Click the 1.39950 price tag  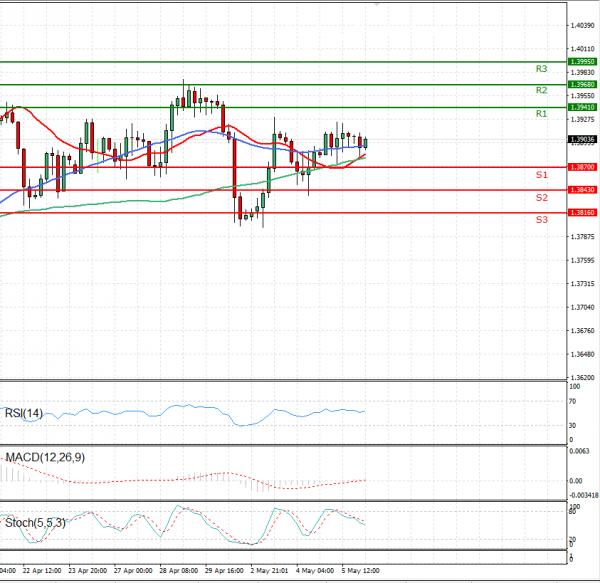click(582, 62)
